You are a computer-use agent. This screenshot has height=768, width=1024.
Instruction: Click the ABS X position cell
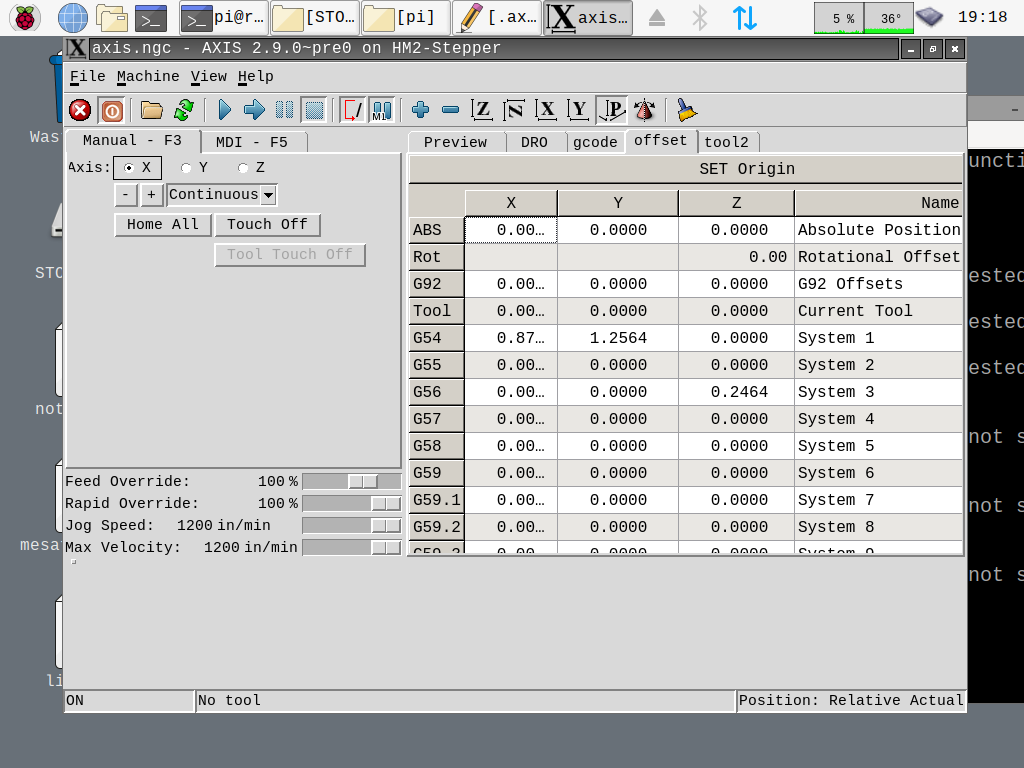[511, 230]
